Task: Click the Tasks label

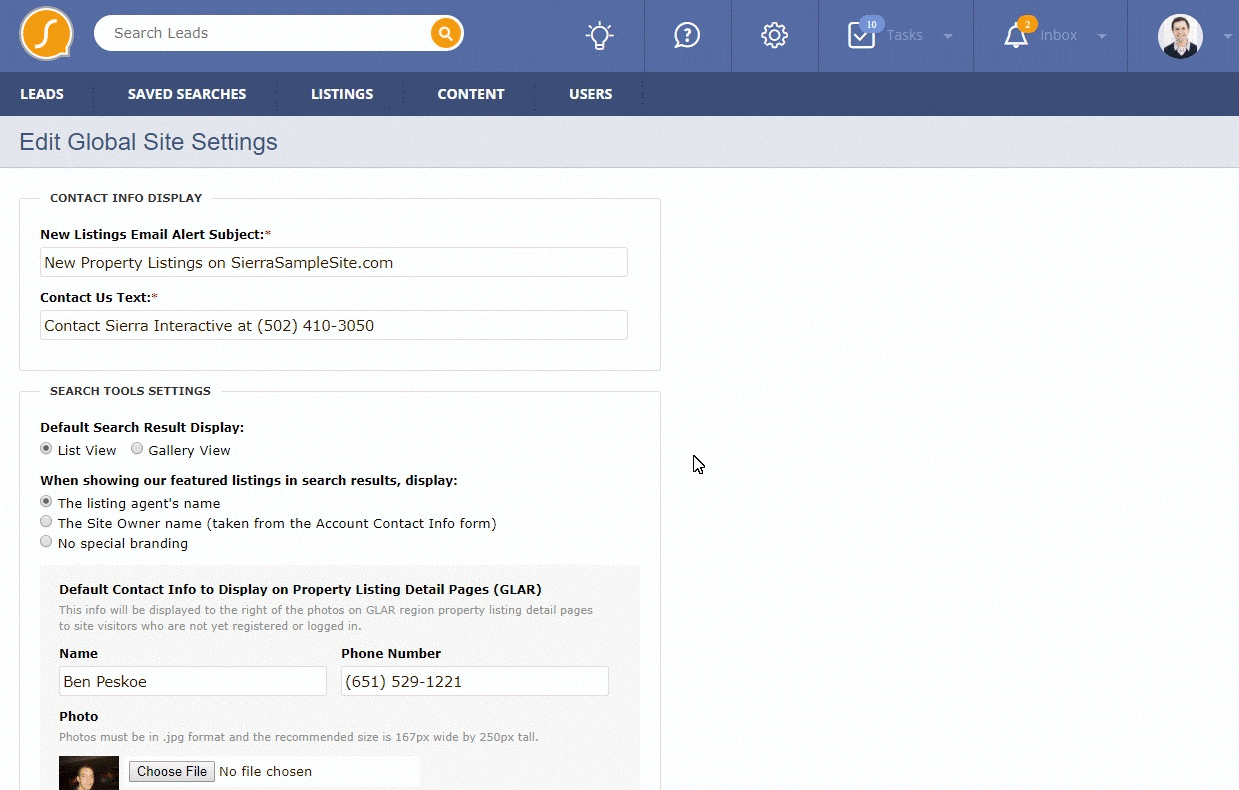Action: tap(905, 35)
